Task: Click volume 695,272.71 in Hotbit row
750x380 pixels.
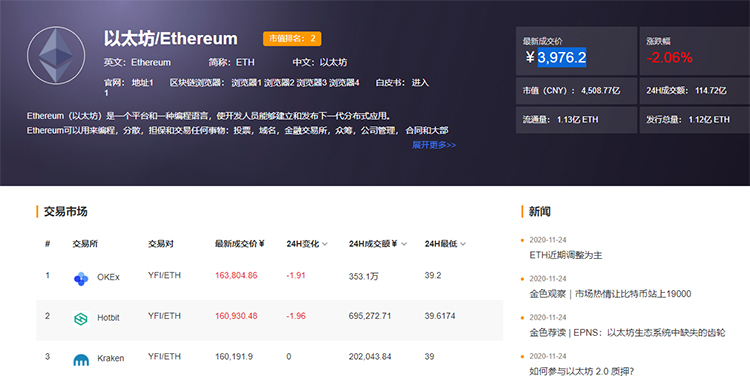Action: click(370, 316)
